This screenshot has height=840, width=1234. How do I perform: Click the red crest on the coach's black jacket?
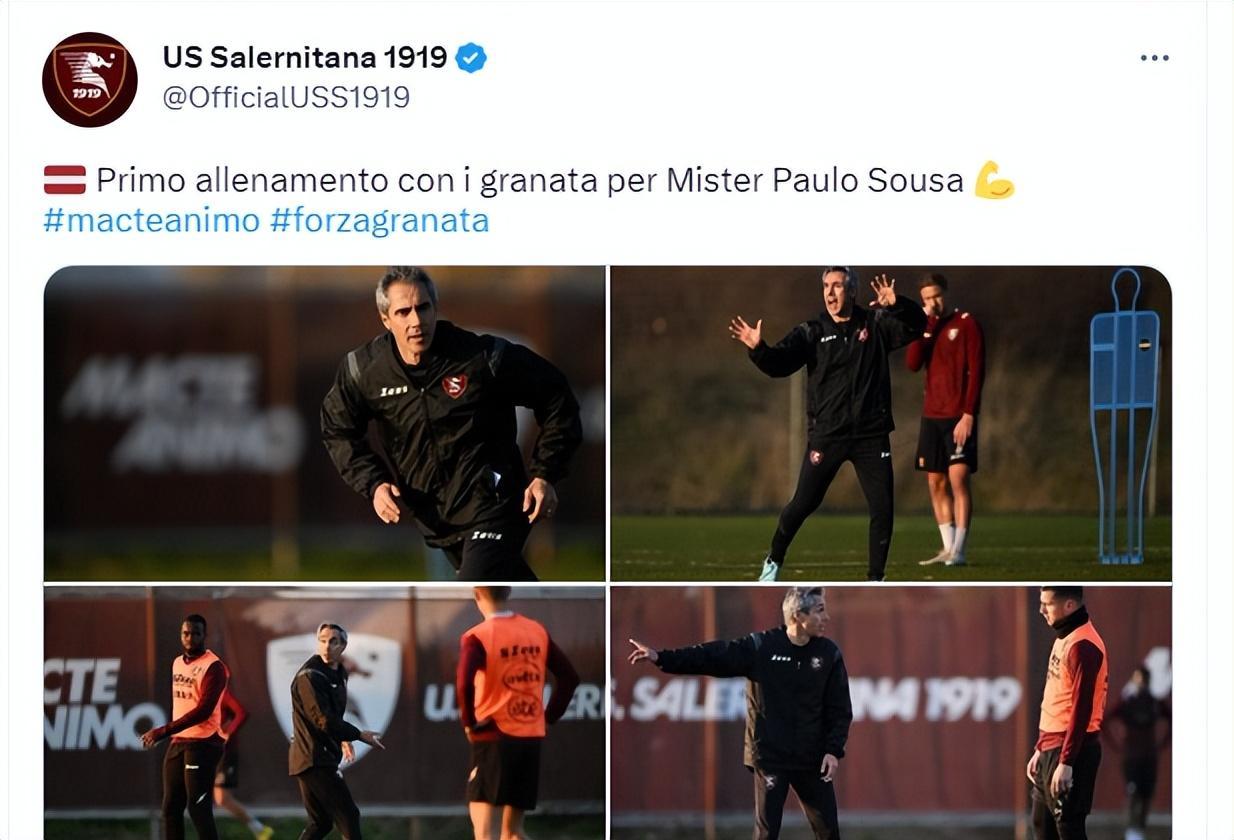[x=455, y=386]
